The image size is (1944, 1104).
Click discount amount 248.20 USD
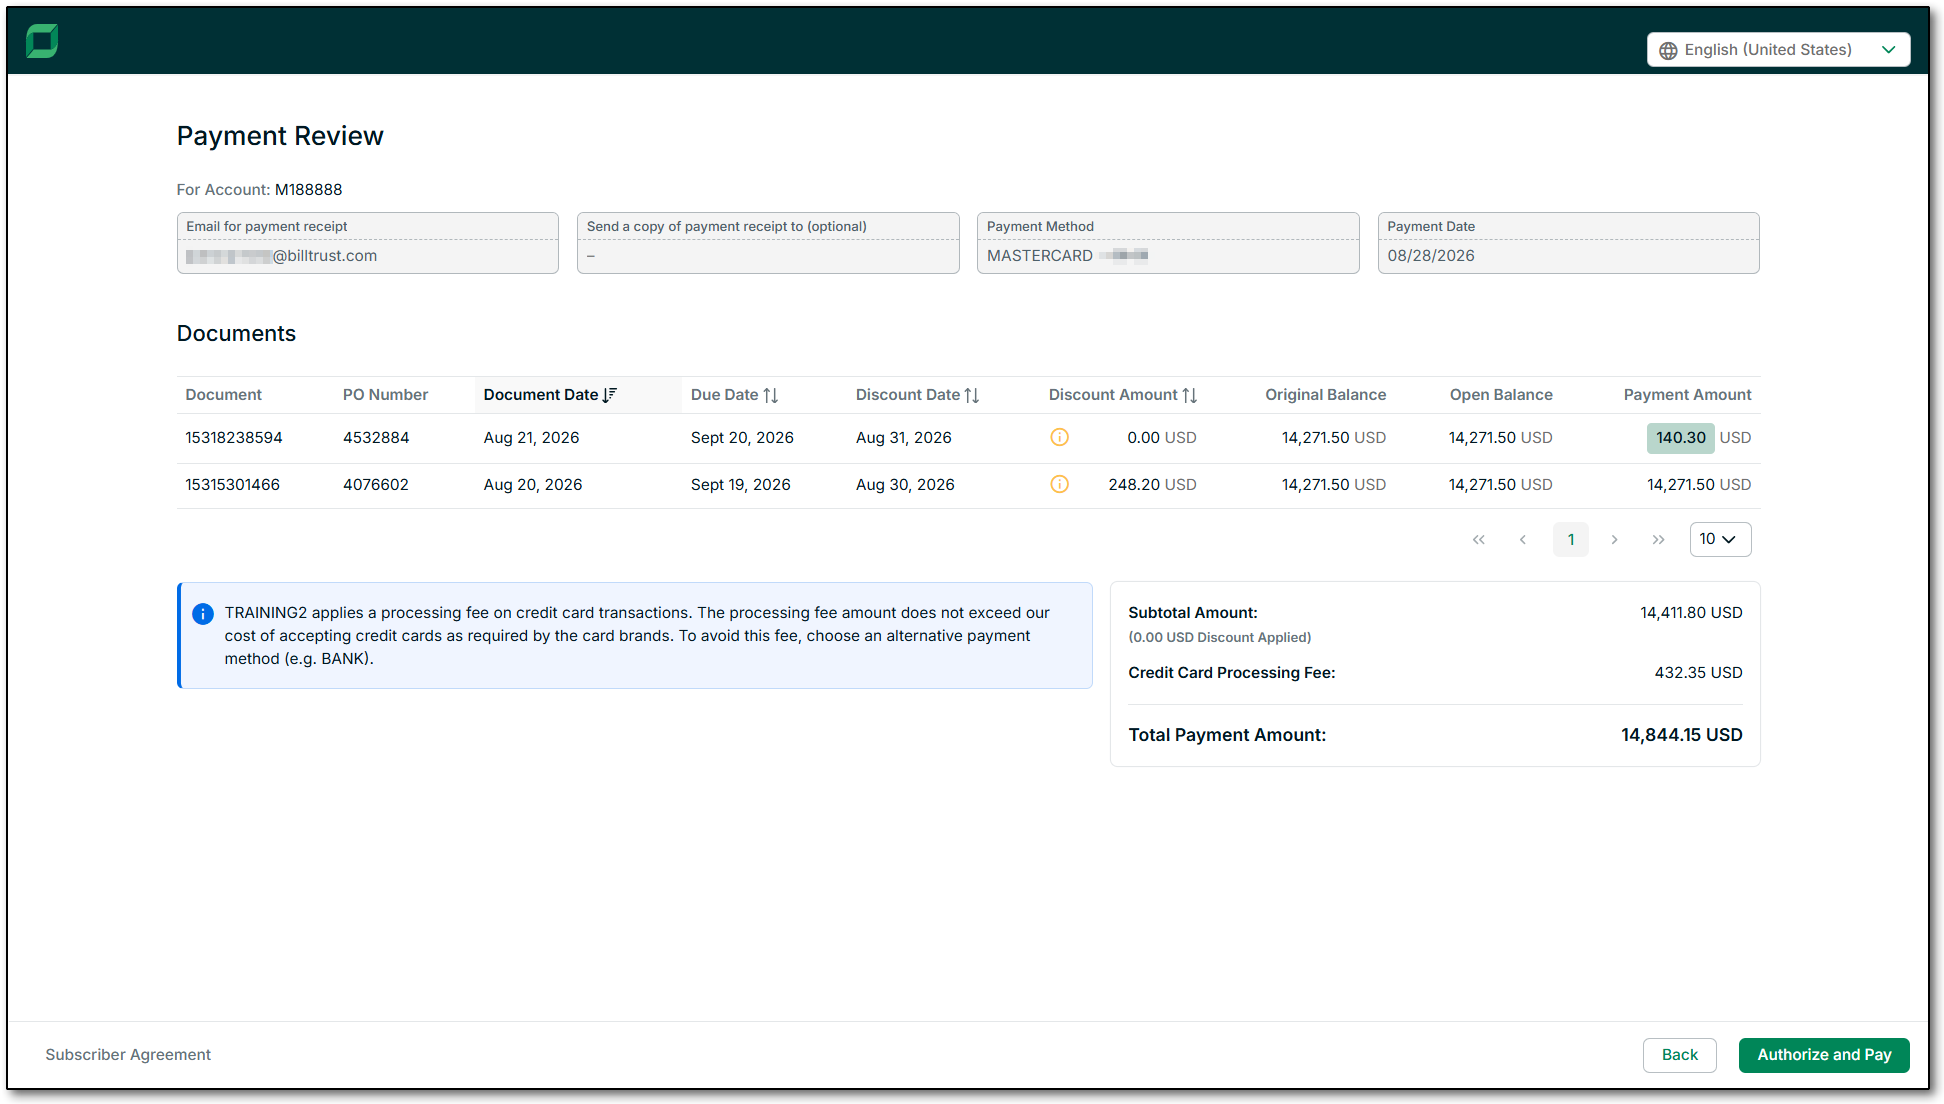[x=1152, y=485]
